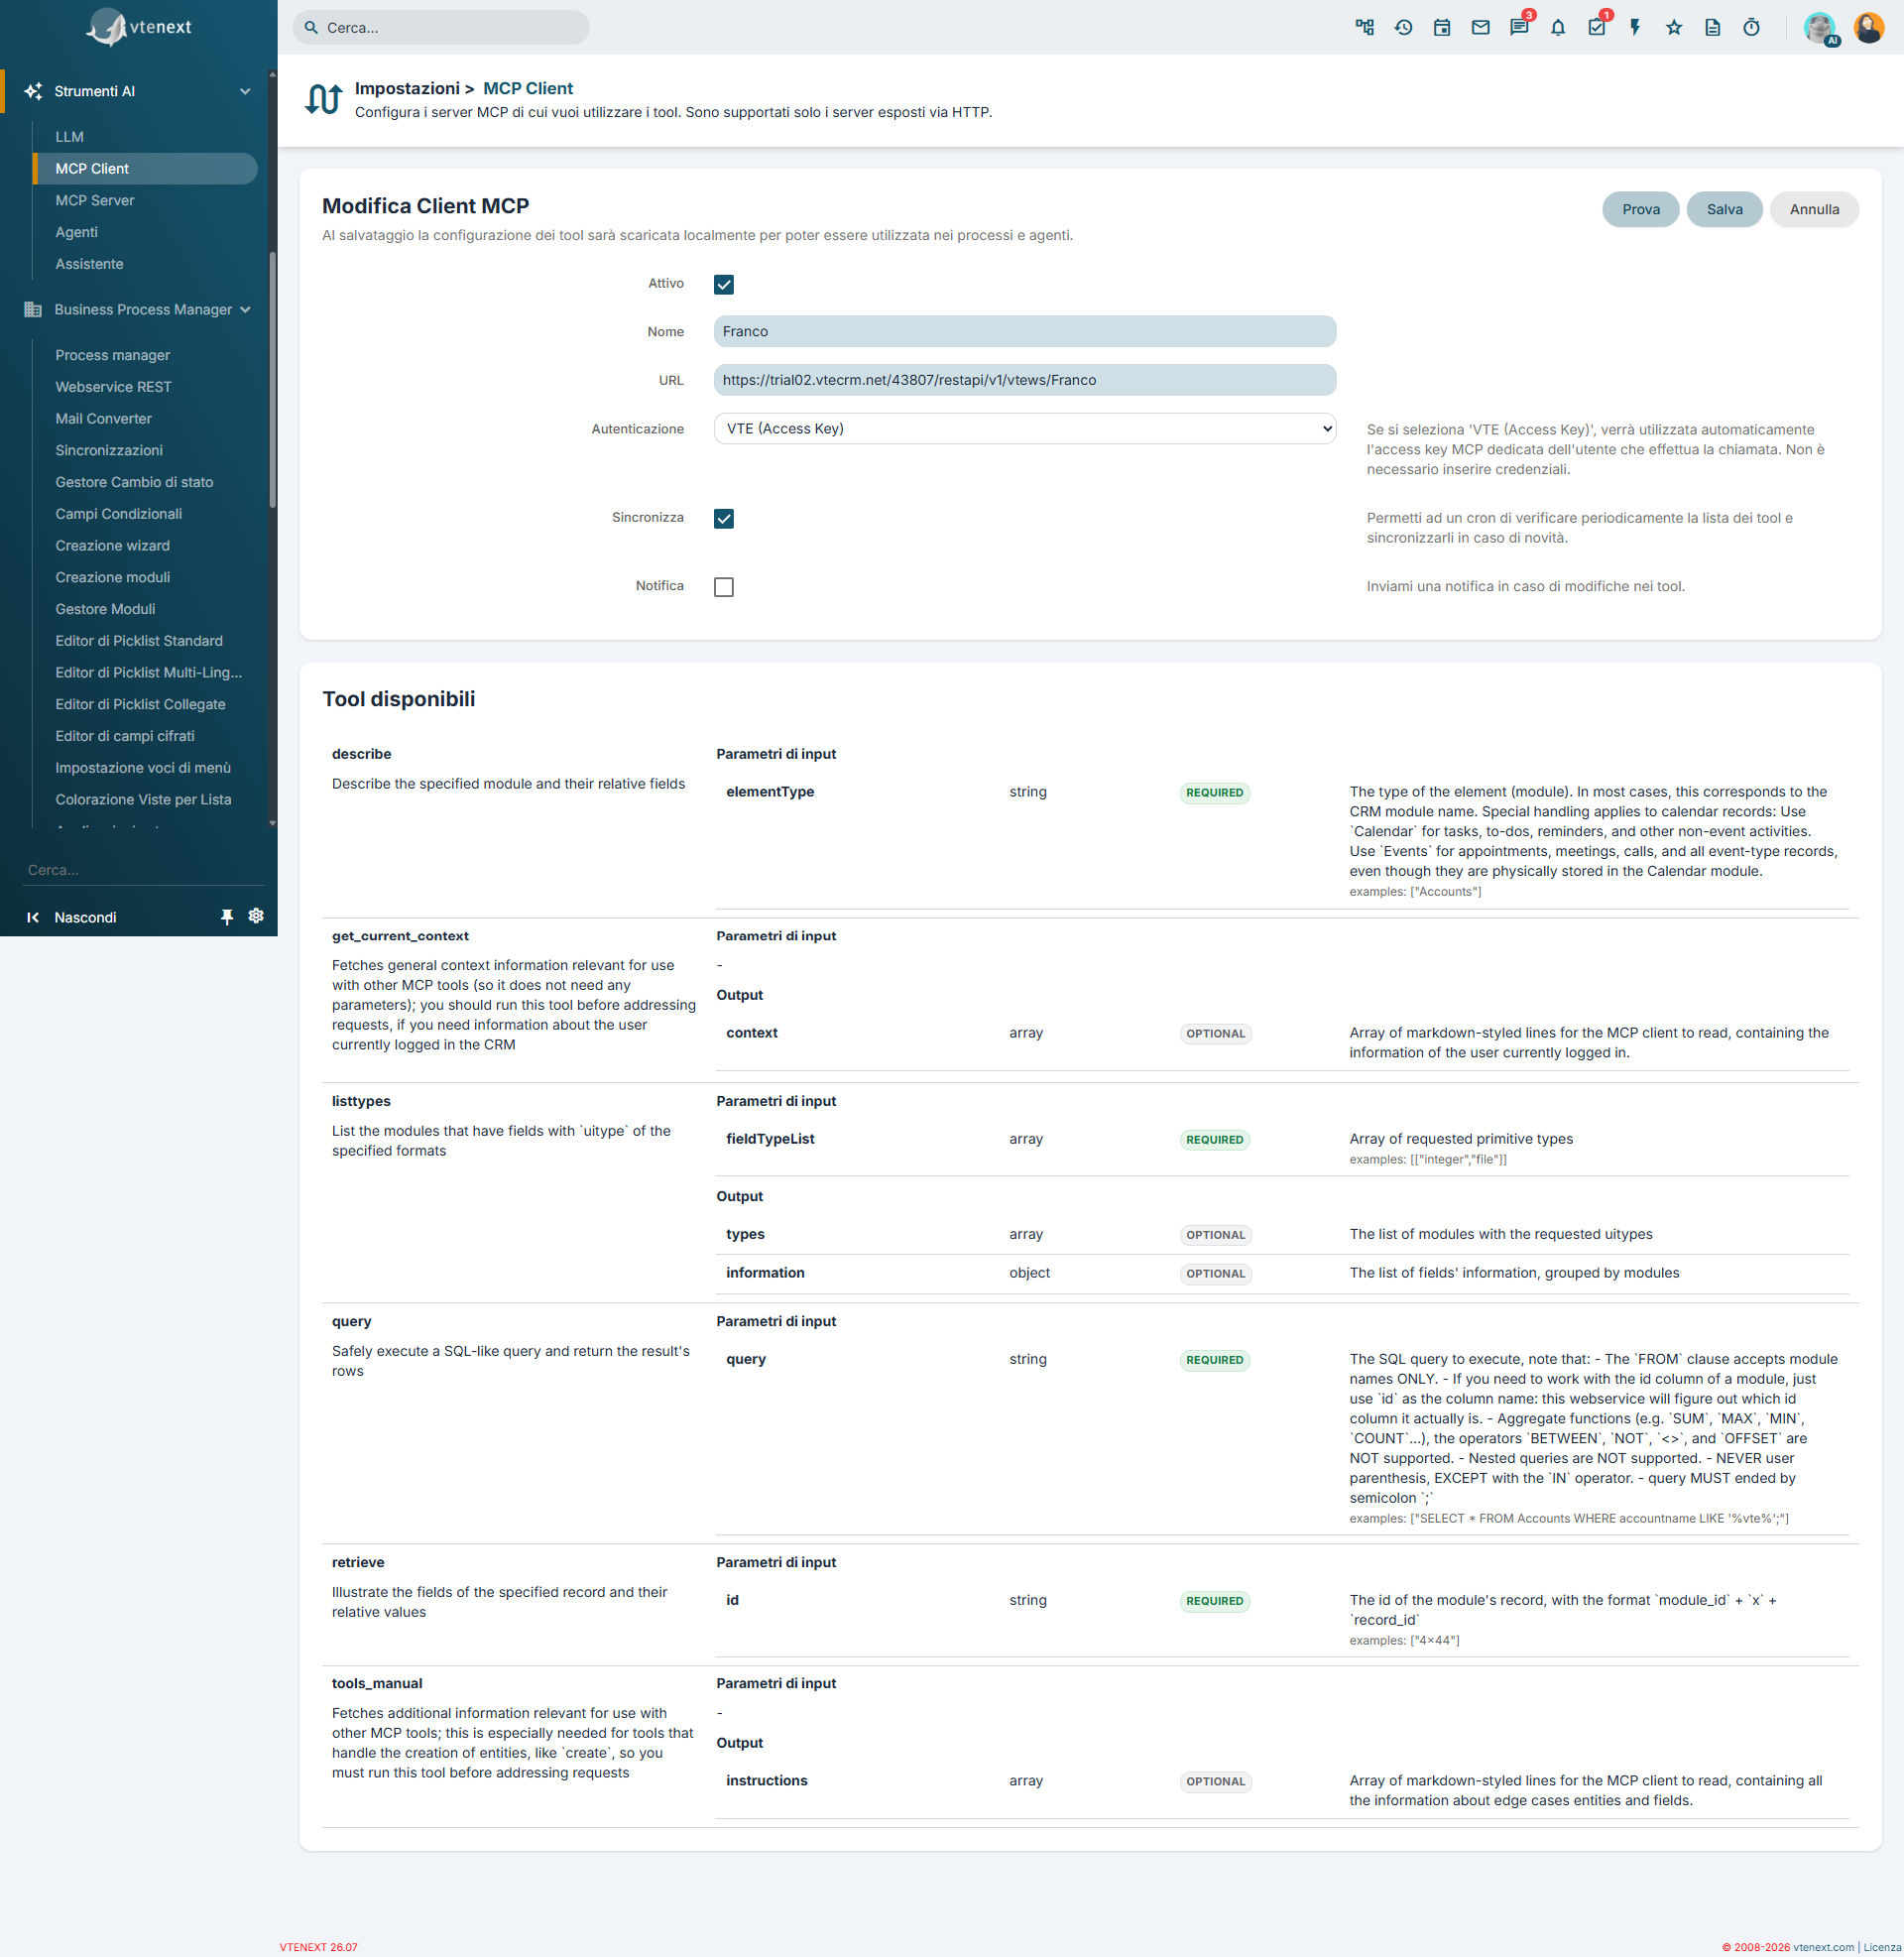Uncheck the Sincronizza checkbox
The height and width of the screenshot is (1957, 1904).
coord(724,519)
